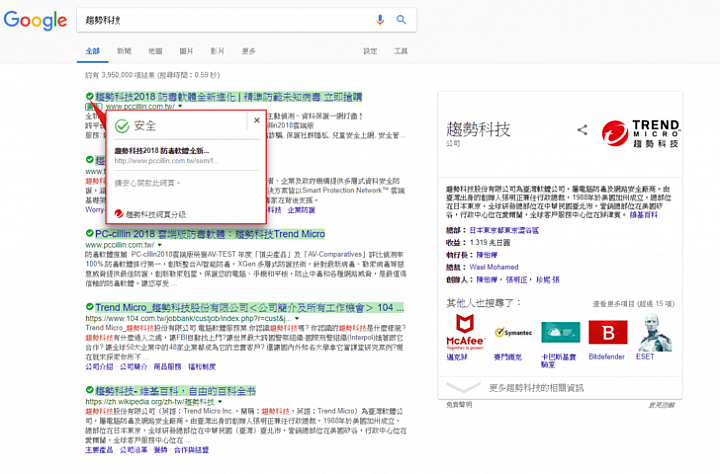Click safety icon beside Trend Micro 104 job result
Image resolution: width=720 pixels, height=474 pixels.
90,307
